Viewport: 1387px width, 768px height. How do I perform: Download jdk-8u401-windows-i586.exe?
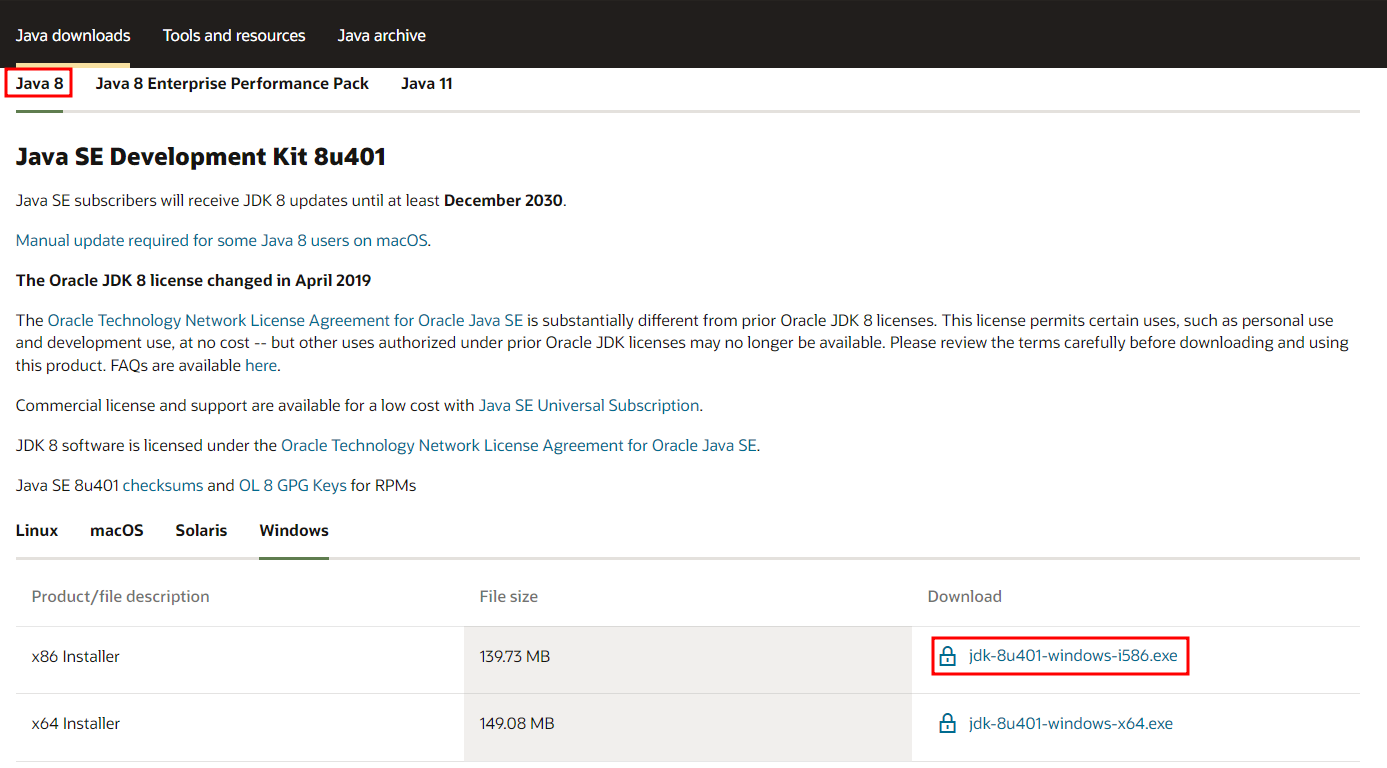[x=1073, y=657]
